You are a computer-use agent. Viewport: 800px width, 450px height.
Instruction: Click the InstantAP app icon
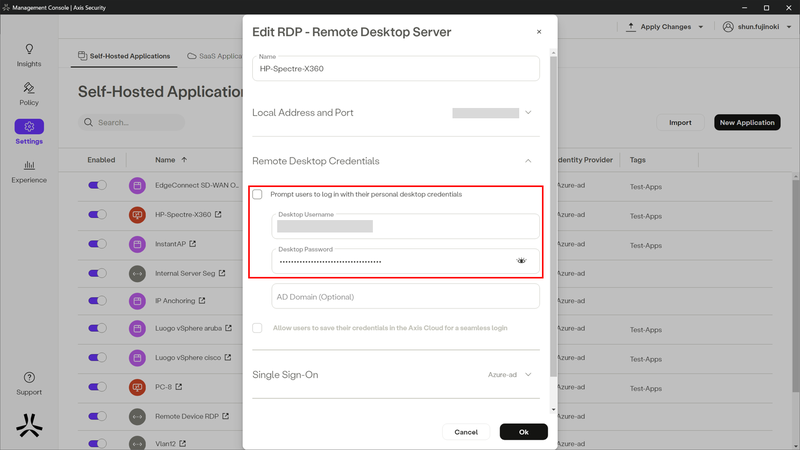[137, 244]
